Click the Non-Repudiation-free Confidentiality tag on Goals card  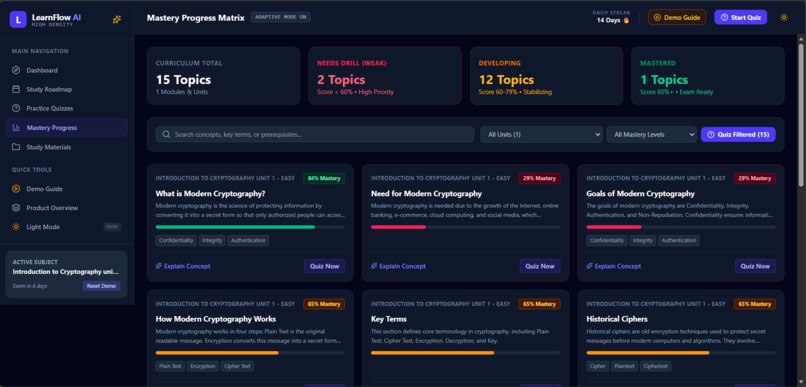tap(607, 240)
